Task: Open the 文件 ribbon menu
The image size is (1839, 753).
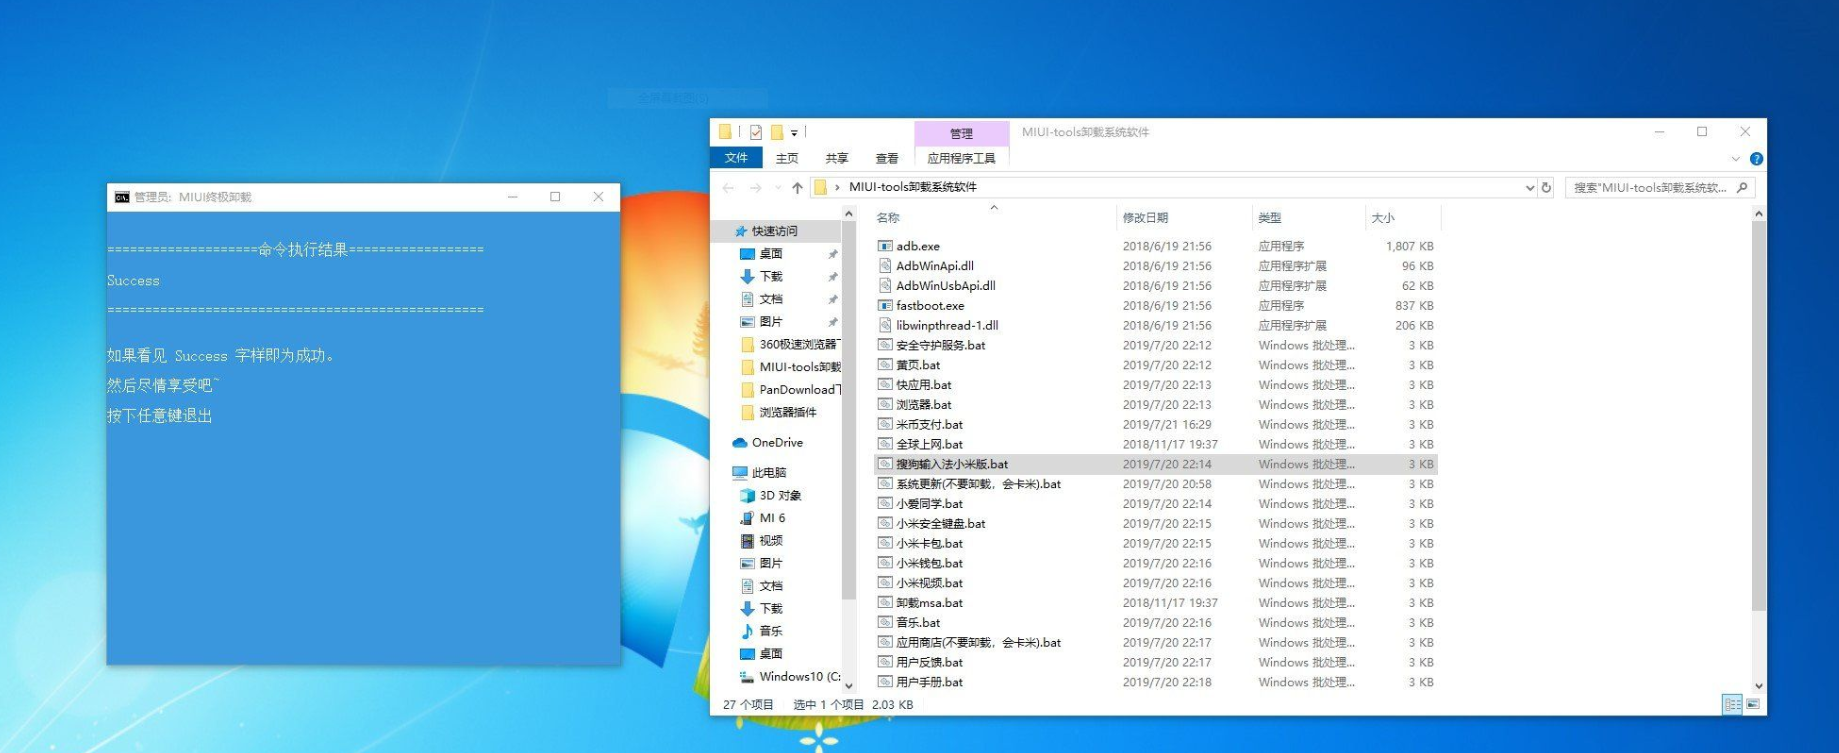Action: (x=737, y=158)
